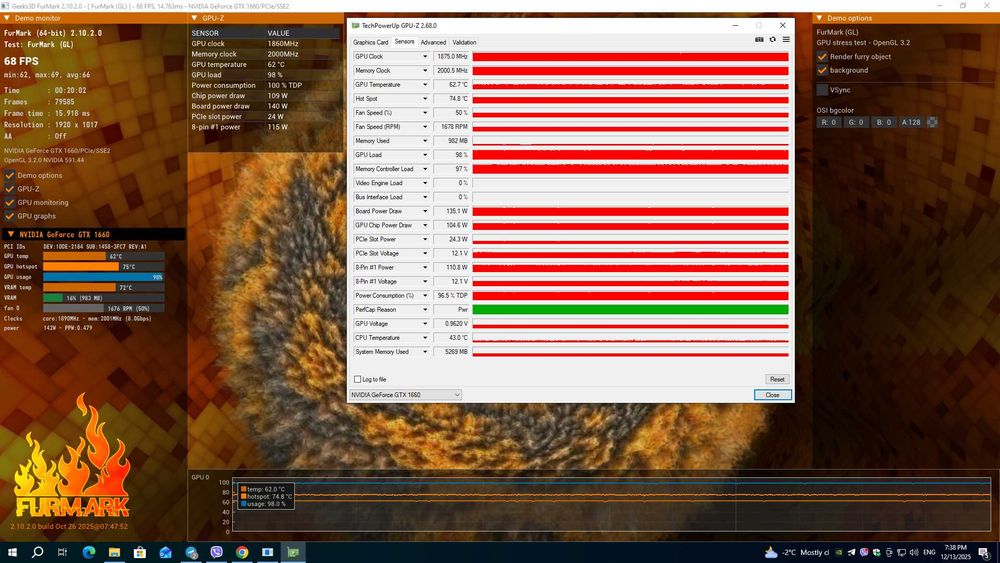This screenshot has width=1000, height=563.
Task: Switch to the Advanced tab
Action: [x=433, y=42]
